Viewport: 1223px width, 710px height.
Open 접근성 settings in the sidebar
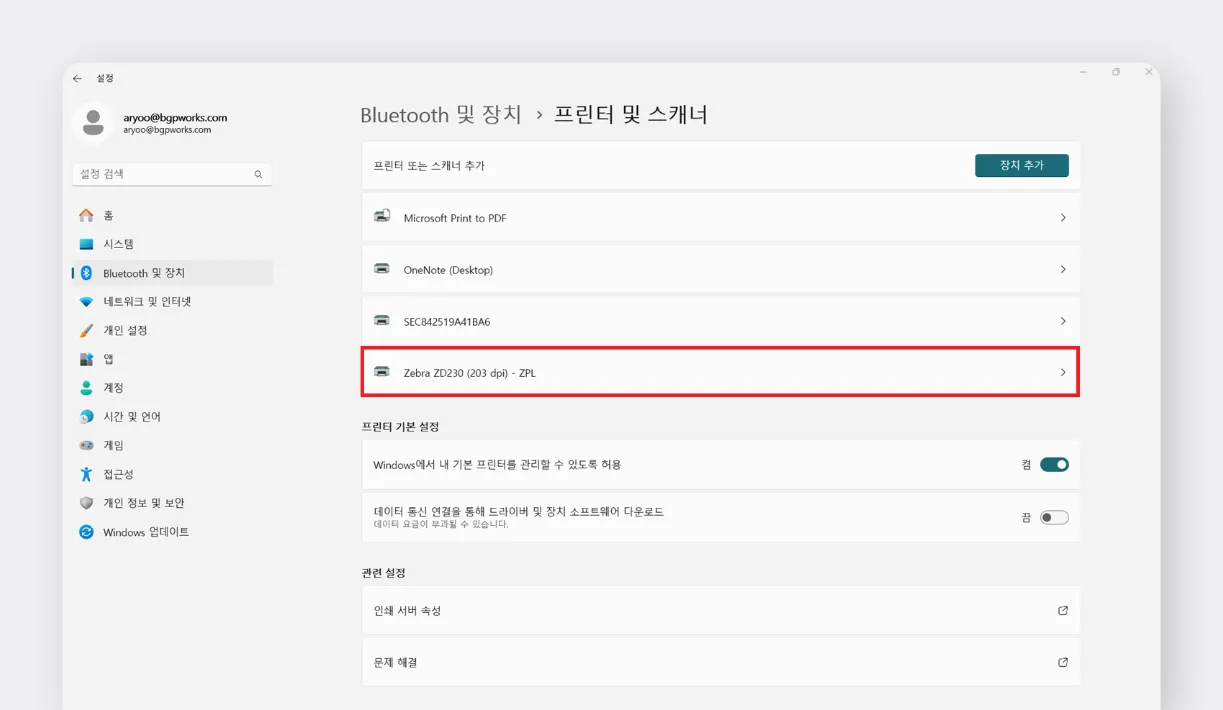(x=172, y=474)
